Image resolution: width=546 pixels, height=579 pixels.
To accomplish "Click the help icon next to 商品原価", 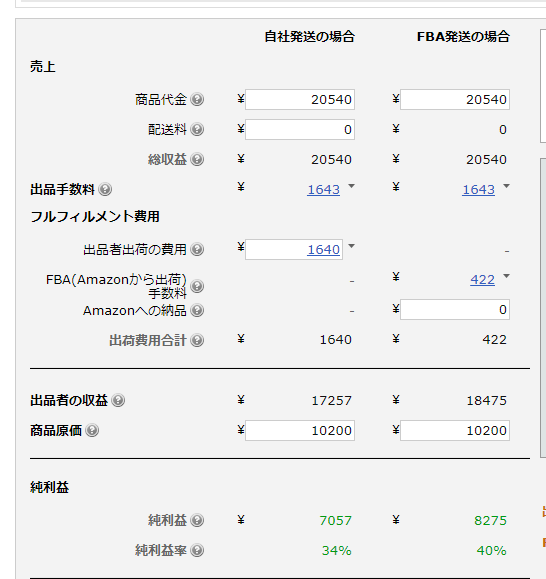I will (92, 430).
